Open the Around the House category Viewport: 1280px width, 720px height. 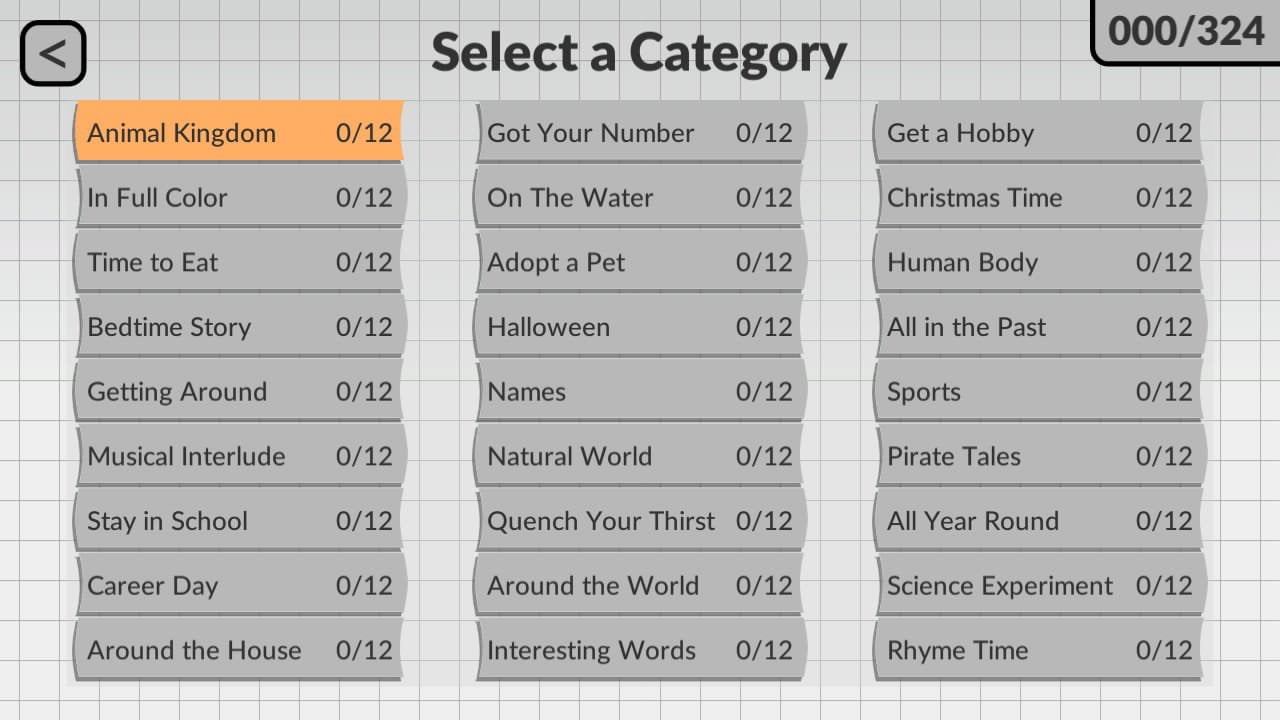(x=239, y=650)
